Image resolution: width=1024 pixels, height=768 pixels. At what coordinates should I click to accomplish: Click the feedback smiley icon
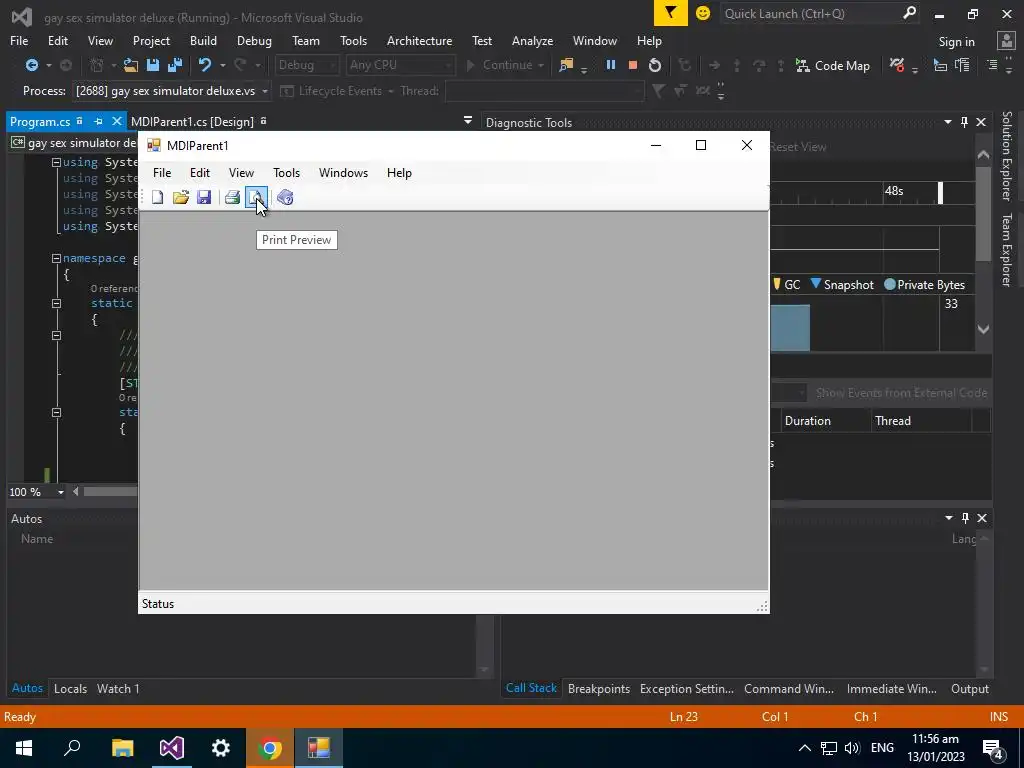pyautogui.click(x=703, y=13)
